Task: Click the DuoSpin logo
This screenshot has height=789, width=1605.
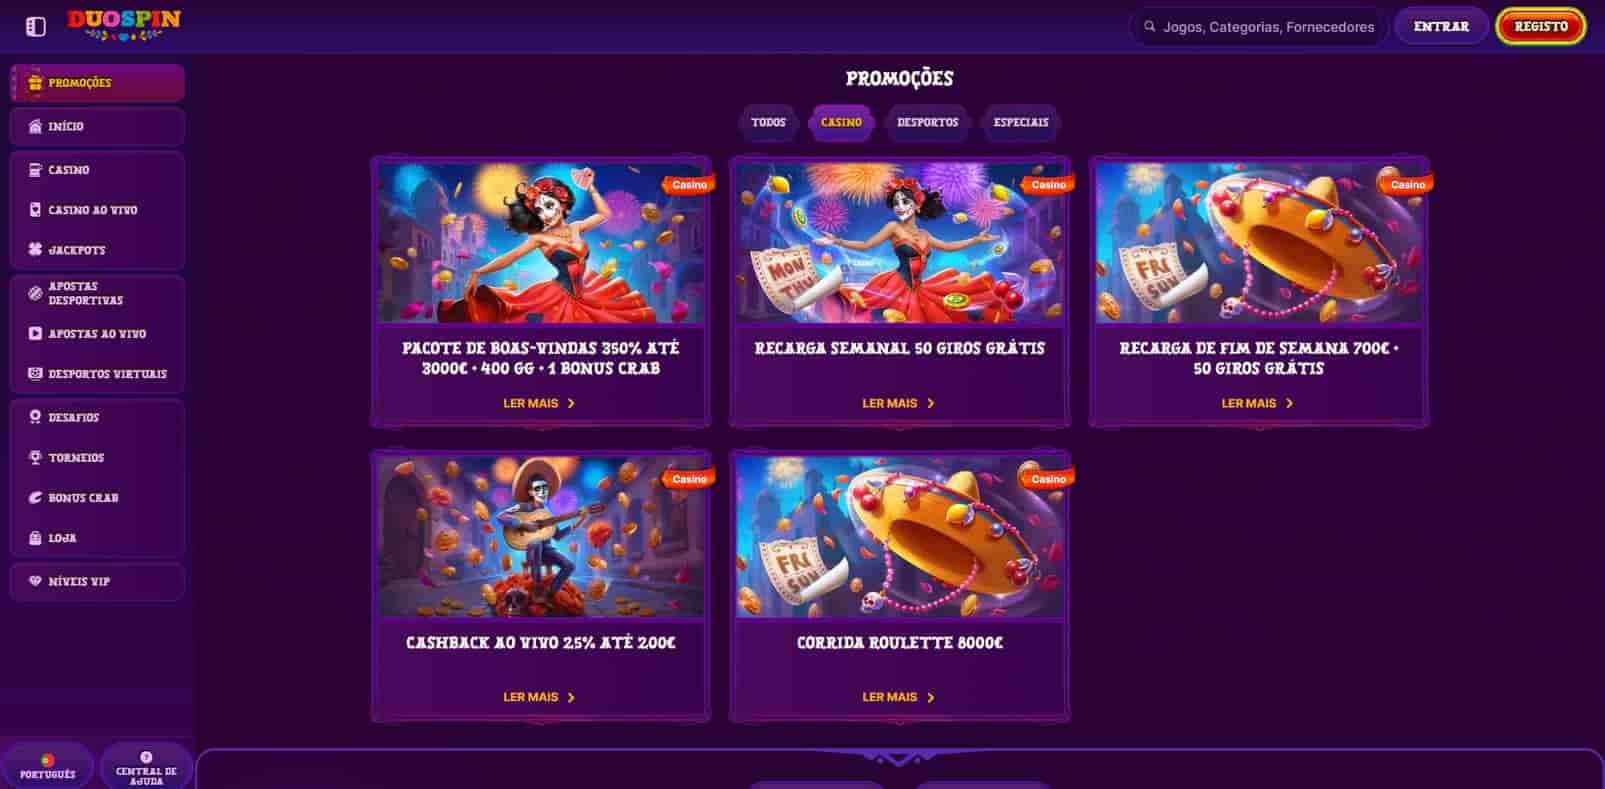Action: click(x=124, y=25)
